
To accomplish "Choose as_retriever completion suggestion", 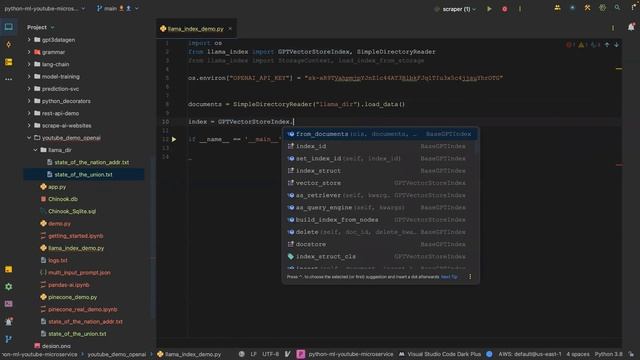I will tap(380, 195).
